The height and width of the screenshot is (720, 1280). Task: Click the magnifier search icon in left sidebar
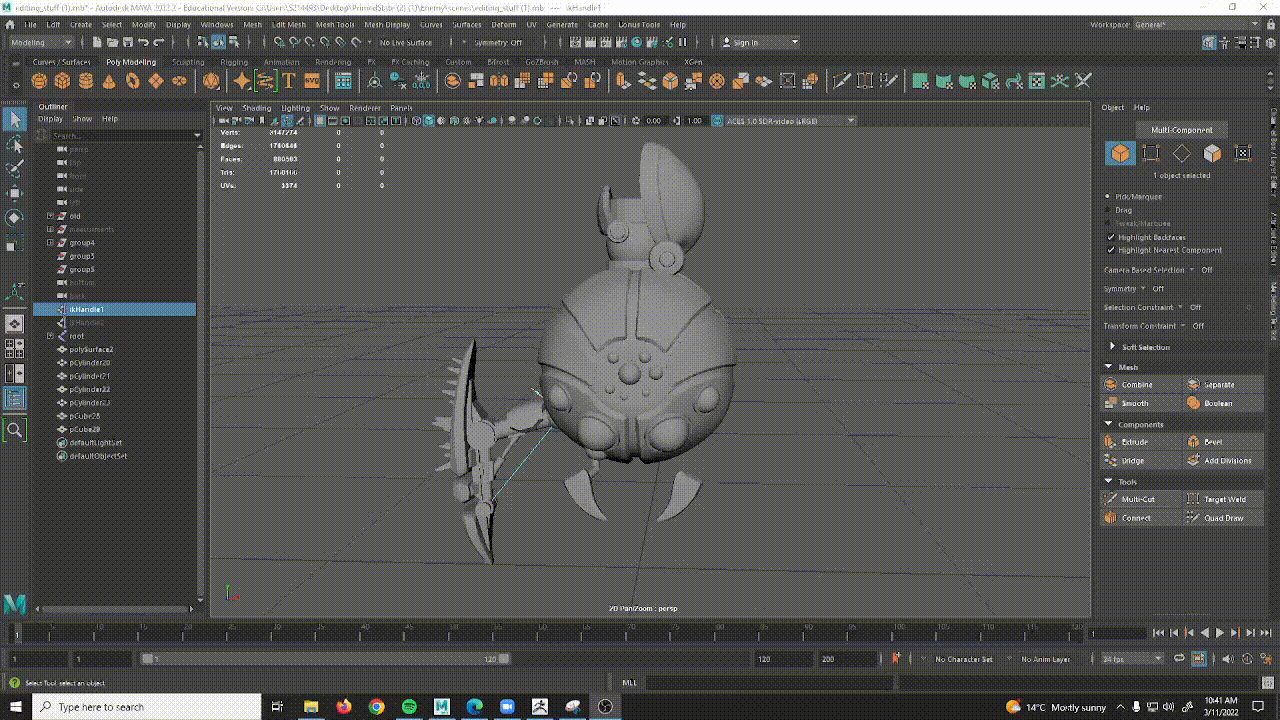(x=15, y=430)
